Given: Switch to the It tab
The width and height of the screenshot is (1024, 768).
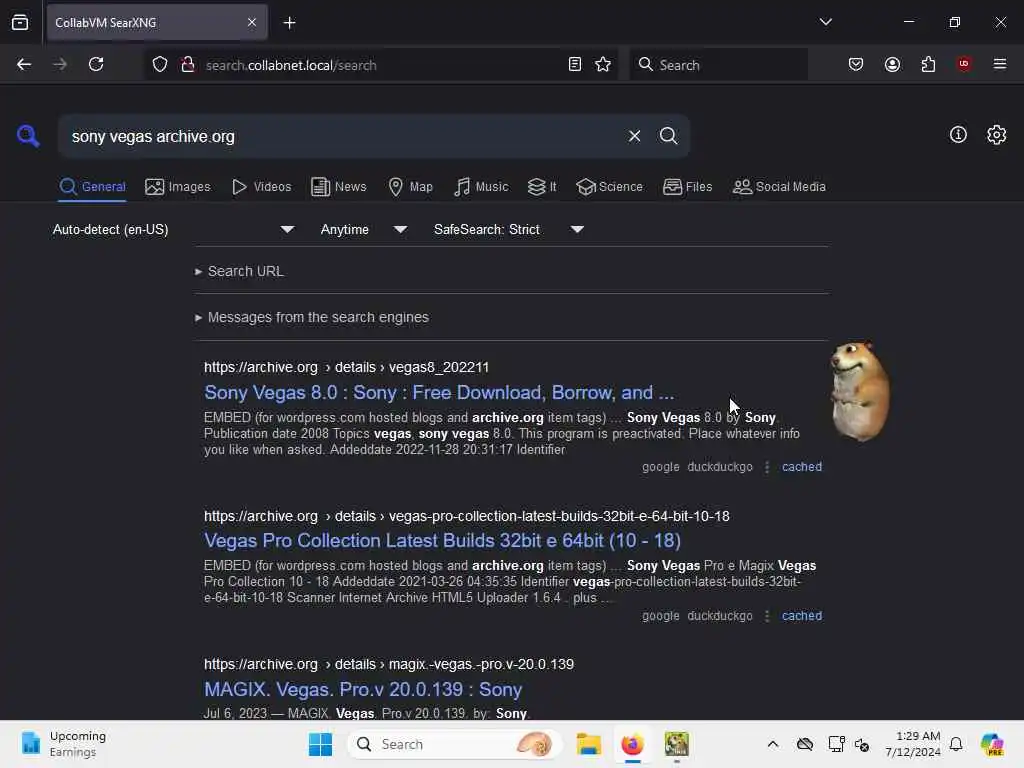Looking at the screenshot, I should pos(541,187).
